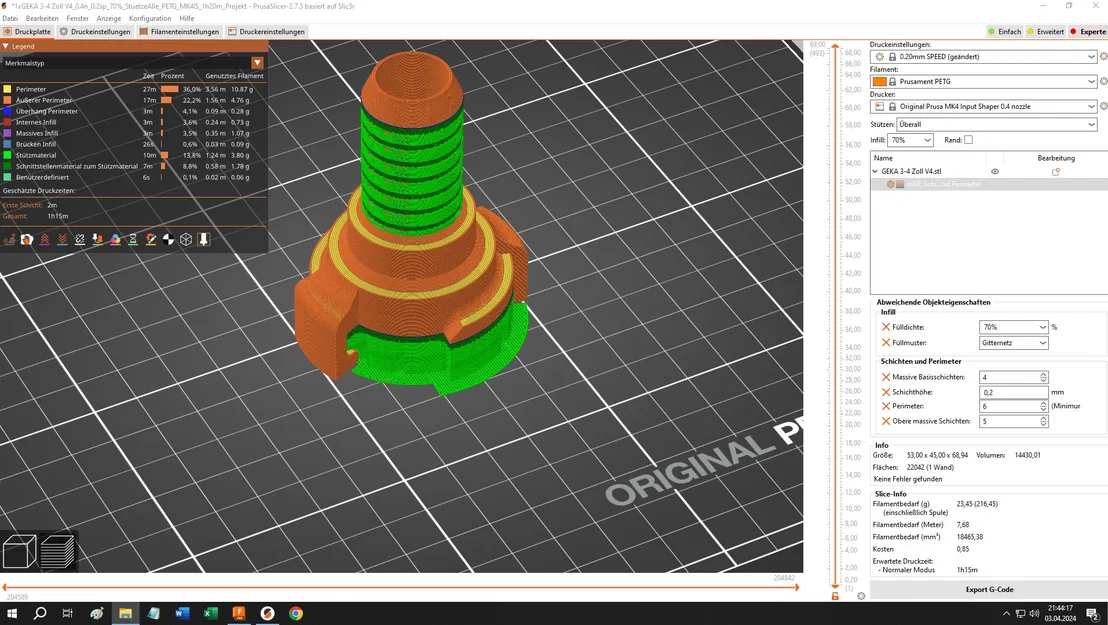Collapse the Legend panel triangle

point(6,47)
